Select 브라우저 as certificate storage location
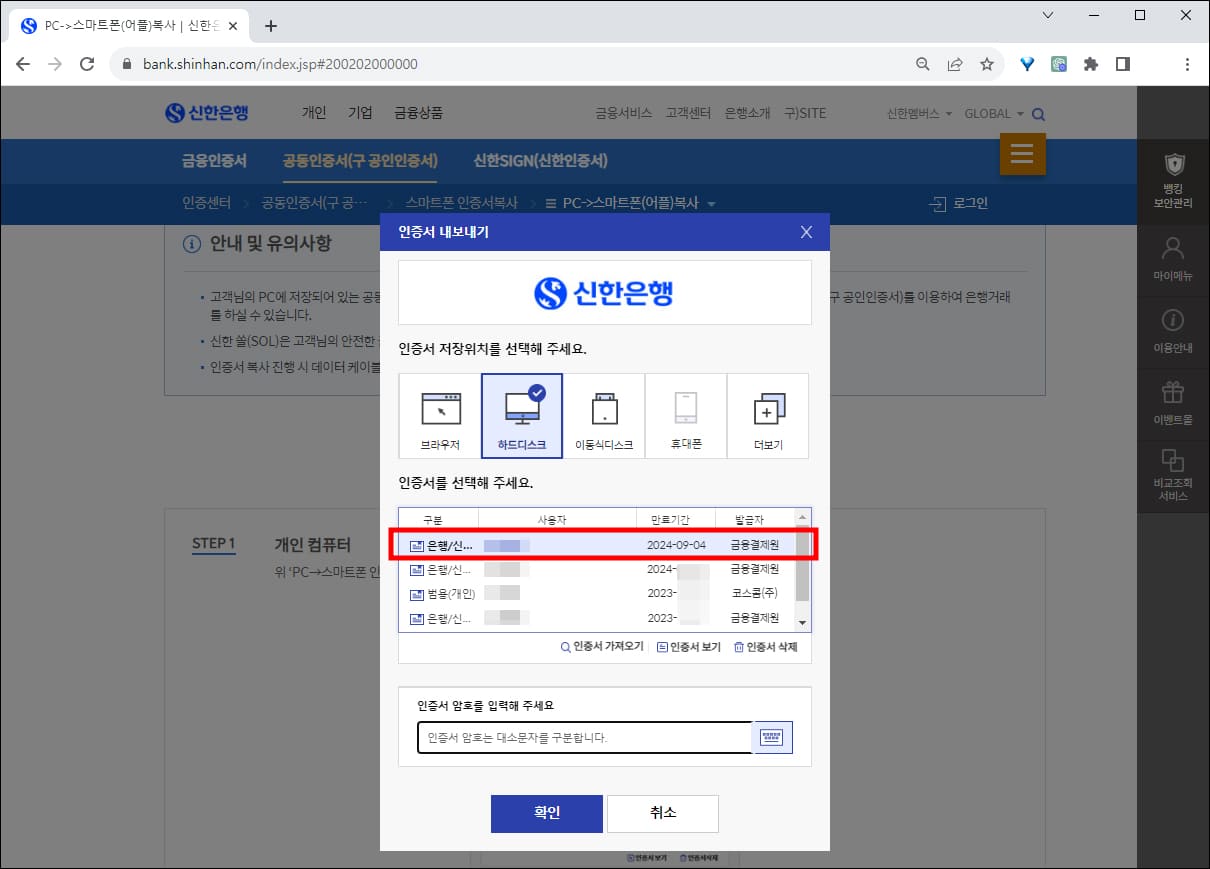Image resolution: width=1210 pixels, height=869 pixels. (x=440, y=415)
